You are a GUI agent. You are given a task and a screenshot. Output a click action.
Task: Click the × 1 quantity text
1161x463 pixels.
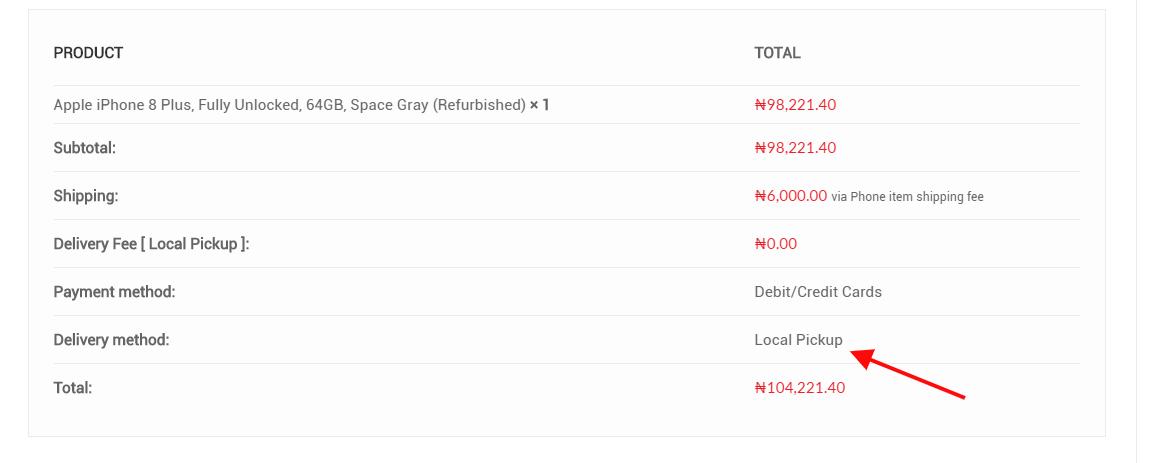pos(540,105)
